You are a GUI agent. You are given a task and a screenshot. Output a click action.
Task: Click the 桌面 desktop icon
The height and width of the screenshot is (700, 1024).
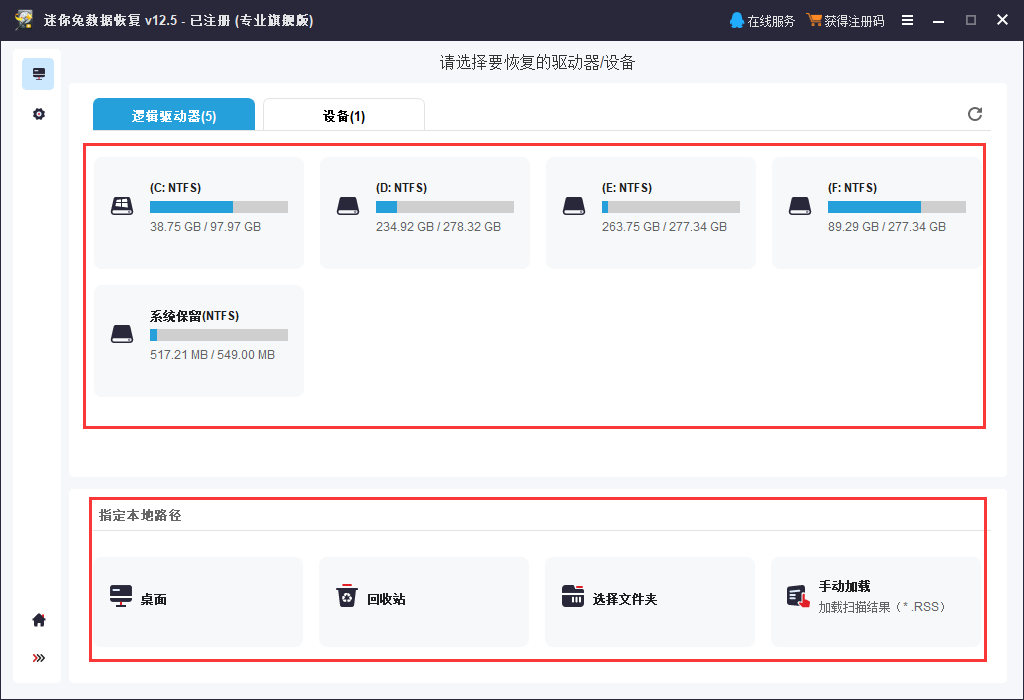121,596
